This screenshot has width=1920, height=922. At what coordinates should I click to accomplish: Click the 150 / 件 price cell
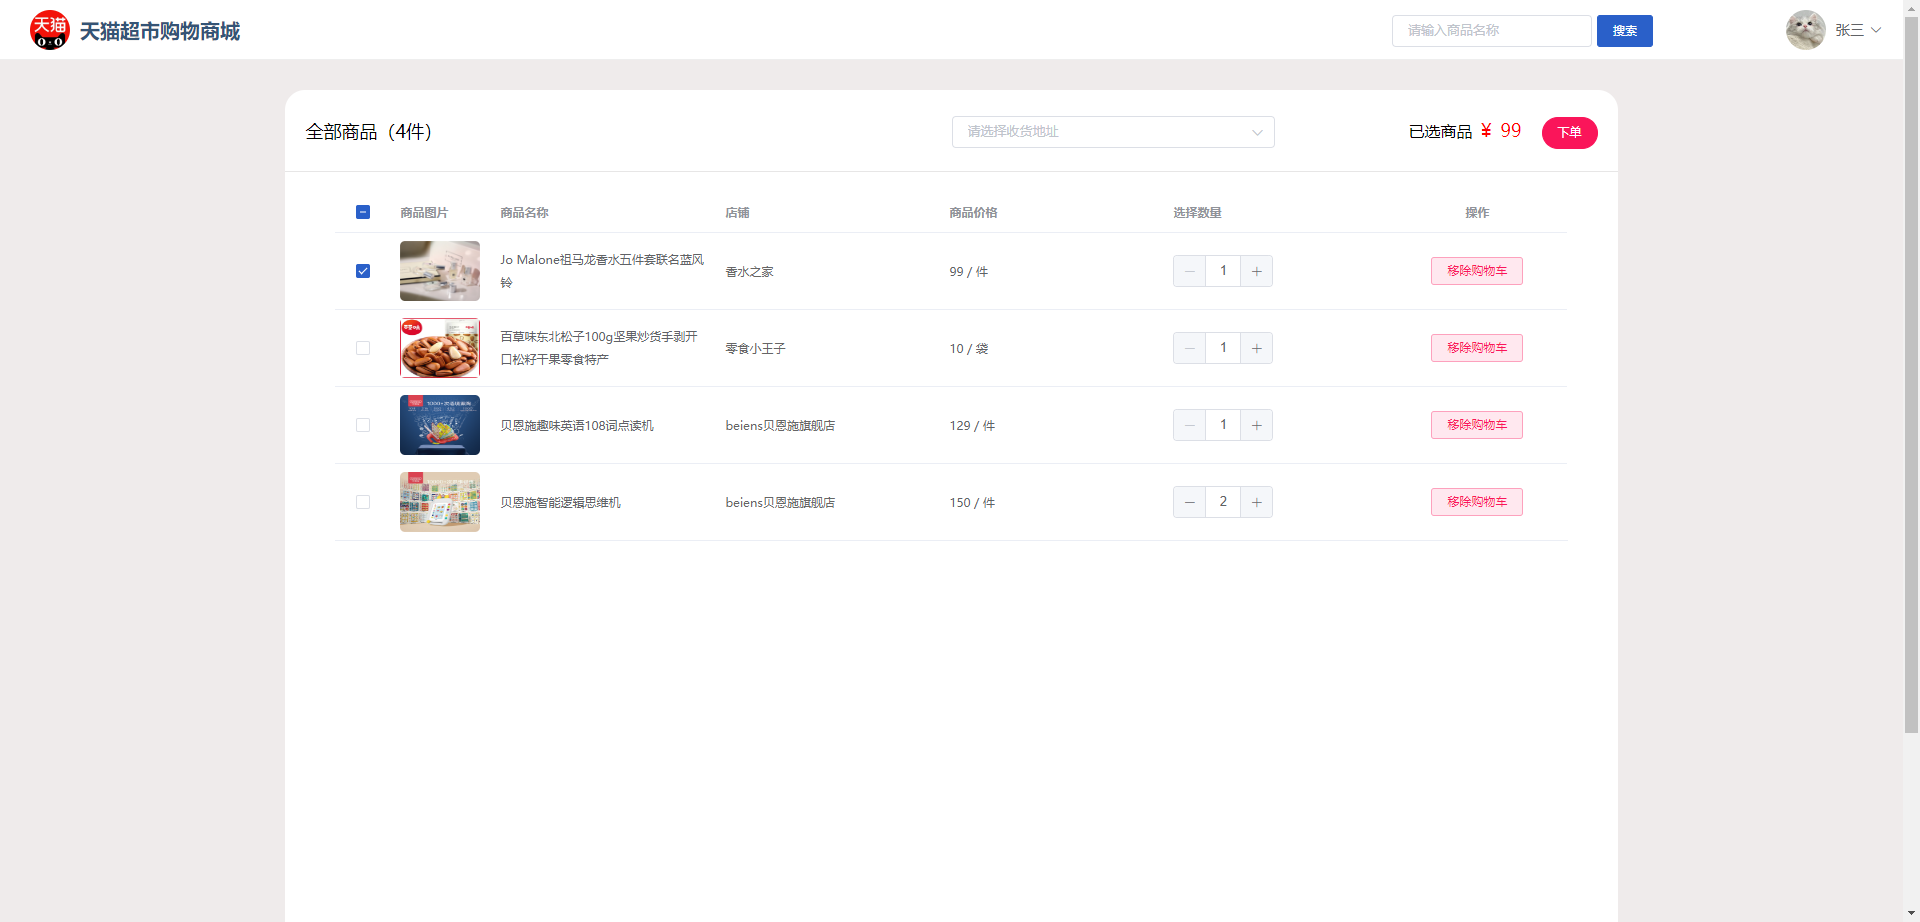pyautogui.click(x=972, y=502)
